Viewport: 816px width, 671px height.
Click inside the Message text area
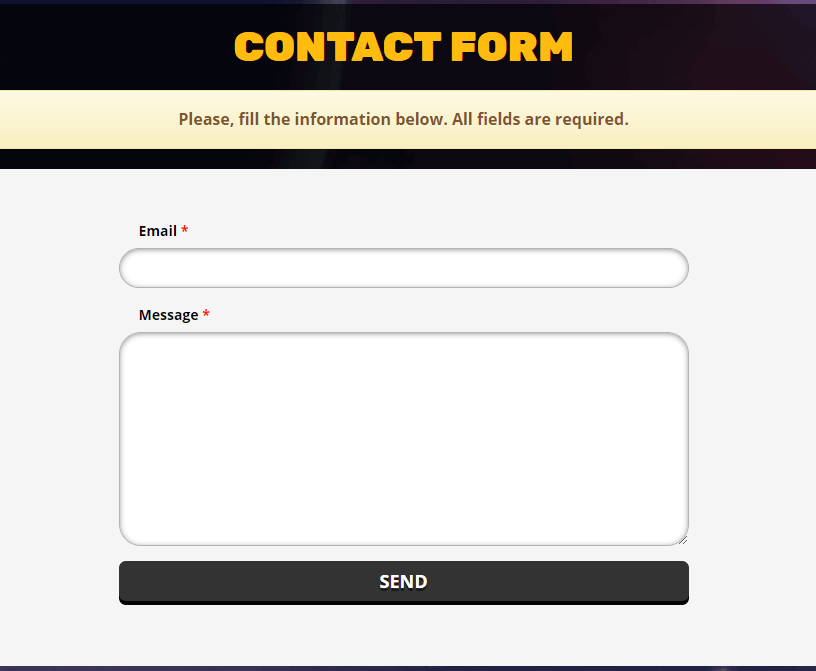(403, 438)
